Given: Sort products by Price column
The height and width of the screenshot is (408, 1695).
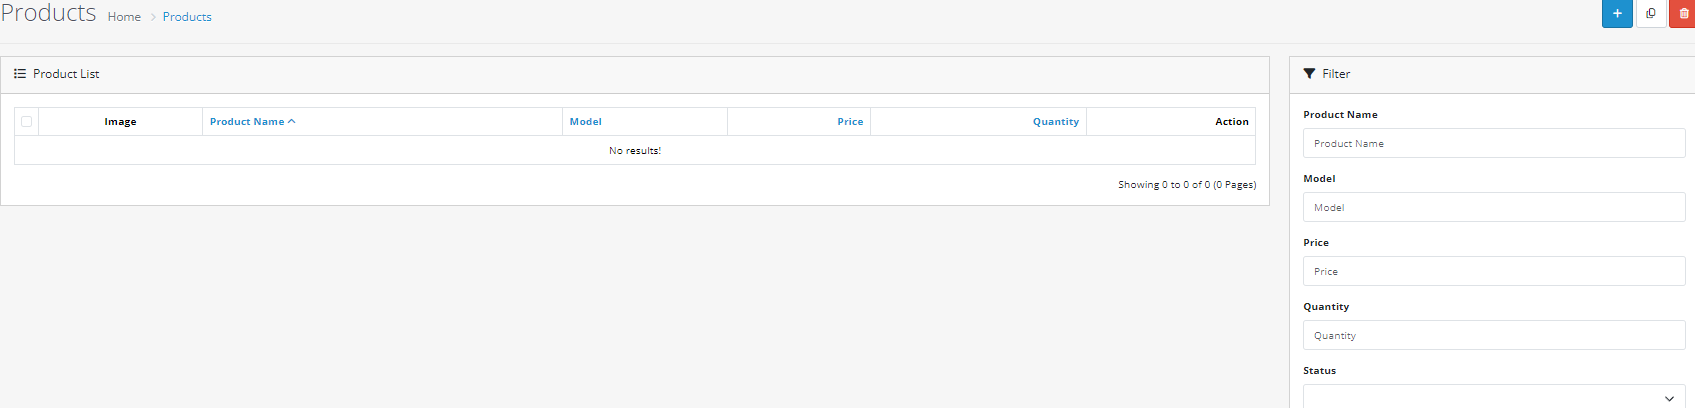Looking at the screenshot, I should click(850, 122).
